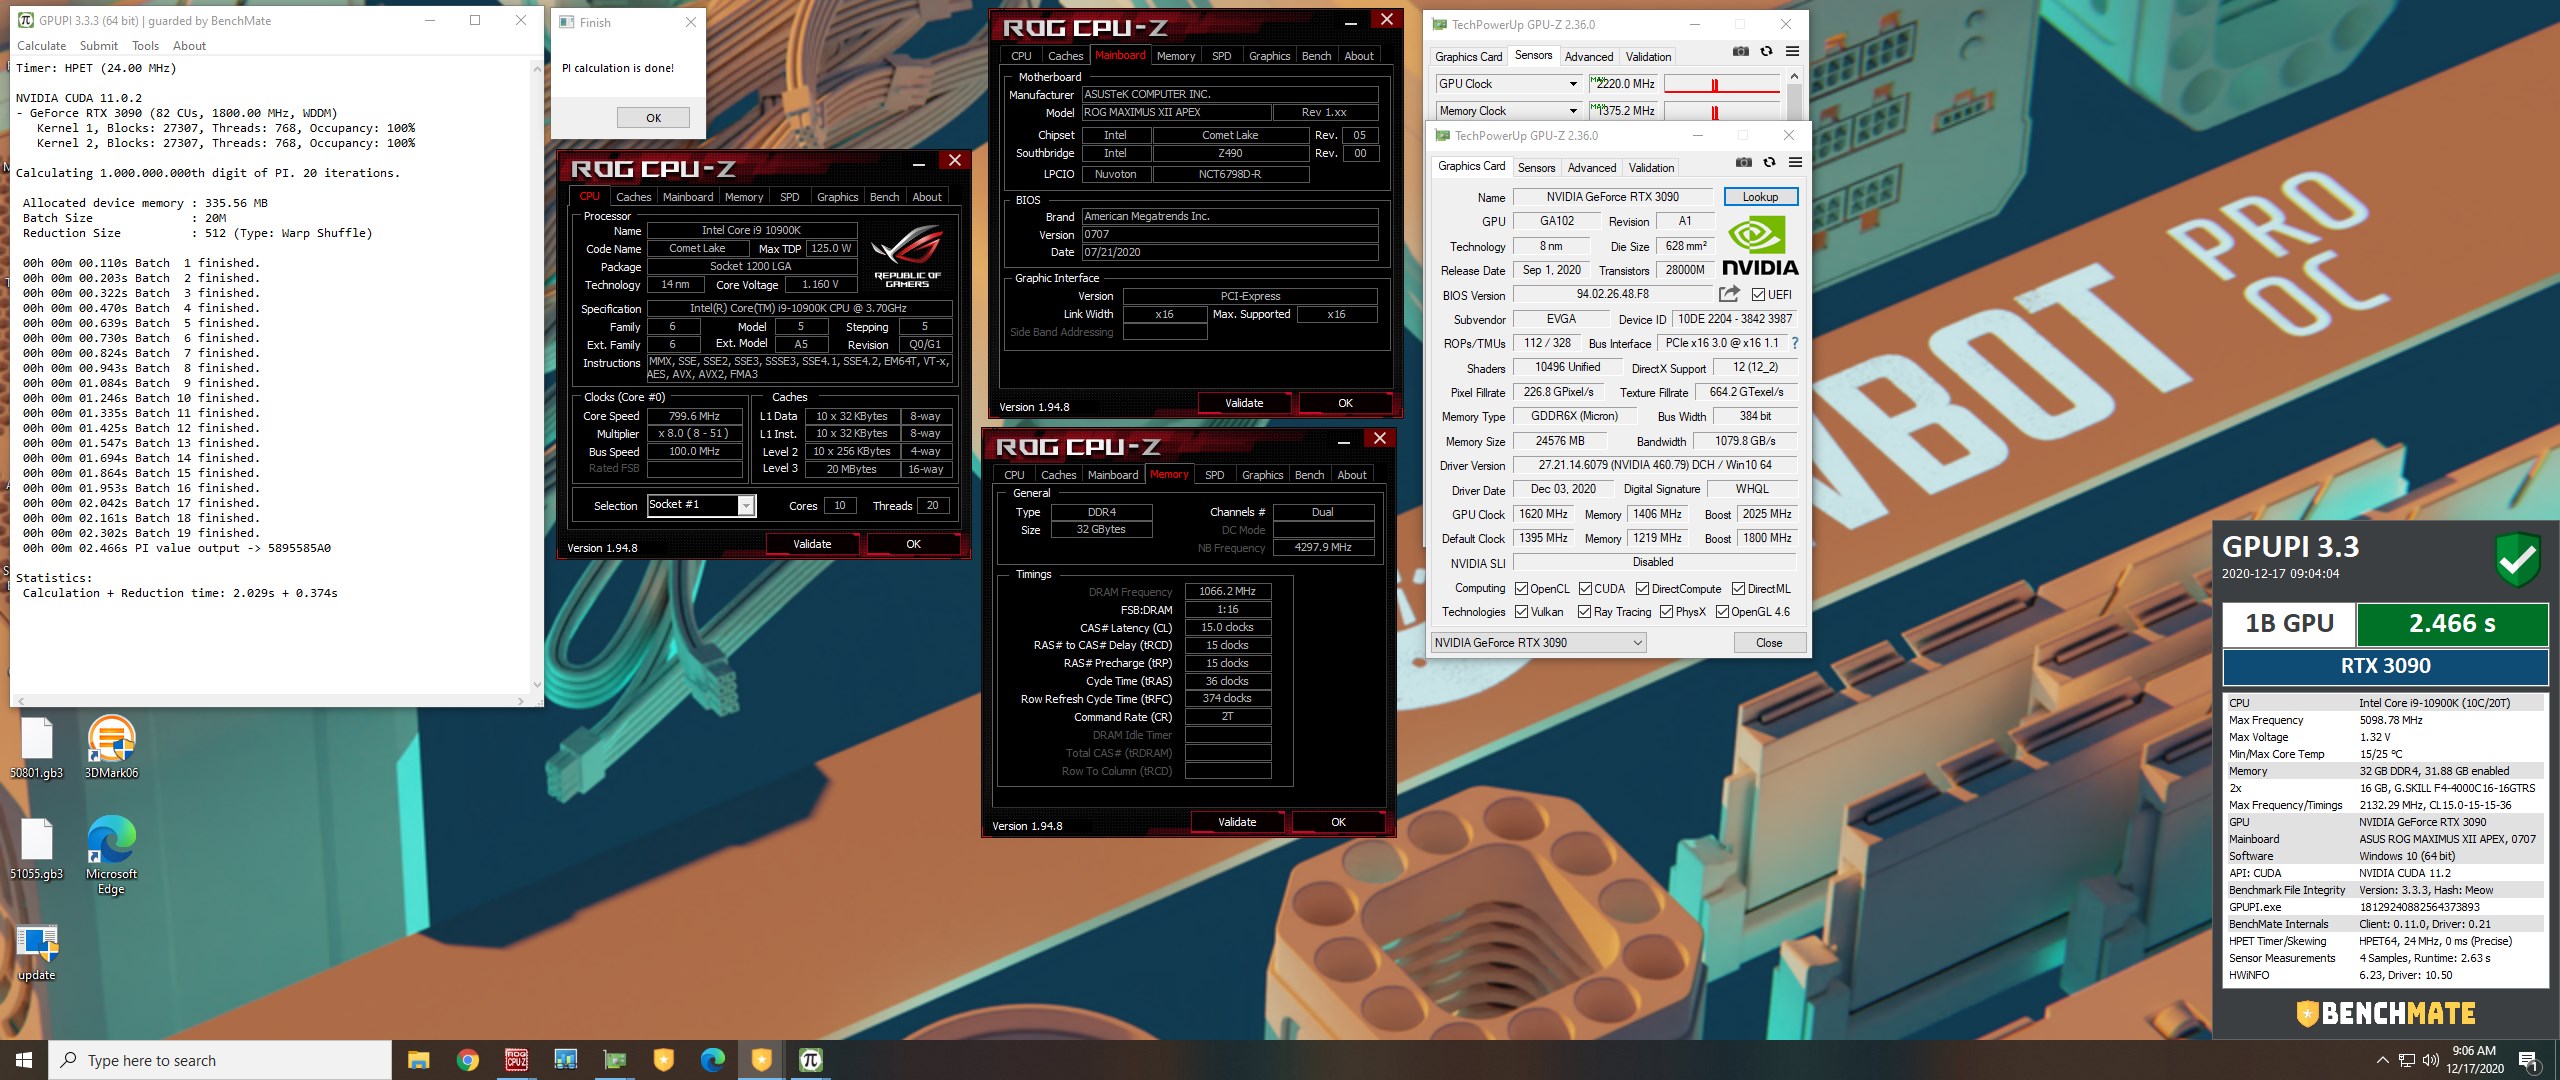This screenshot has width=2560, height=1080.
Task: Open the Memory Clock sensor dropdown
Action: (x=1508, y=111)
